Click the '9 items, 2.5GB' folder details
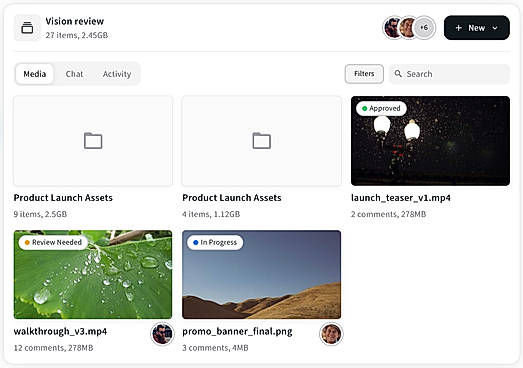This screenshot has width=523, height=368. point(40,214)
